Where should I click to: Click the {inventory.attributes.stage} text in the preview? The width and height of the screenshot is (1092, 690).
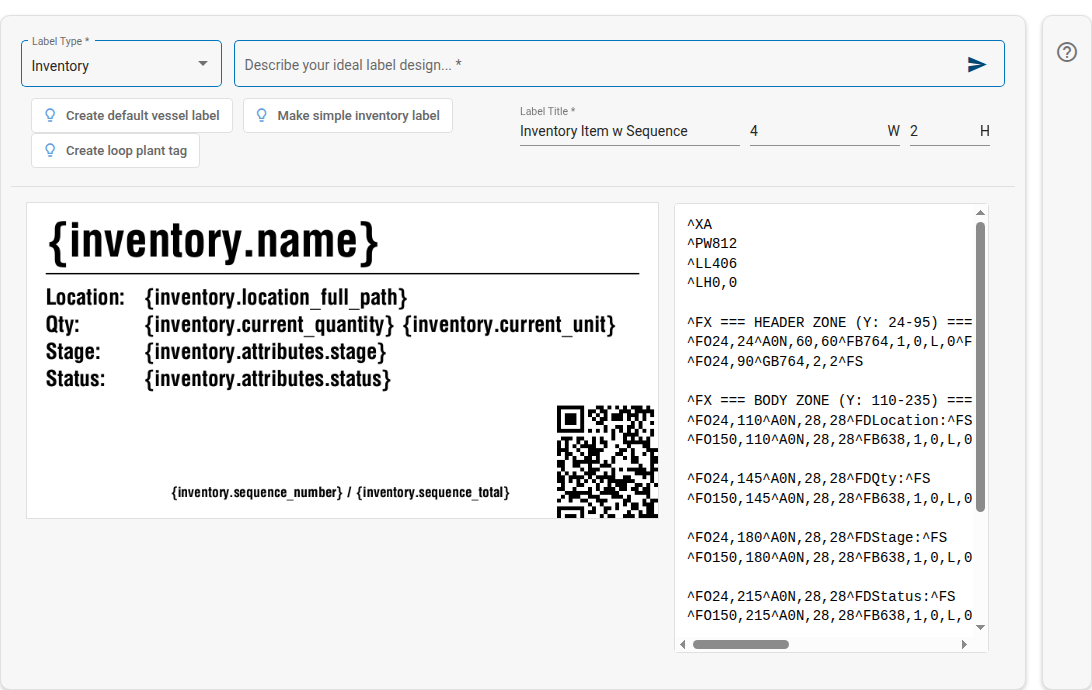pos(265,352)
